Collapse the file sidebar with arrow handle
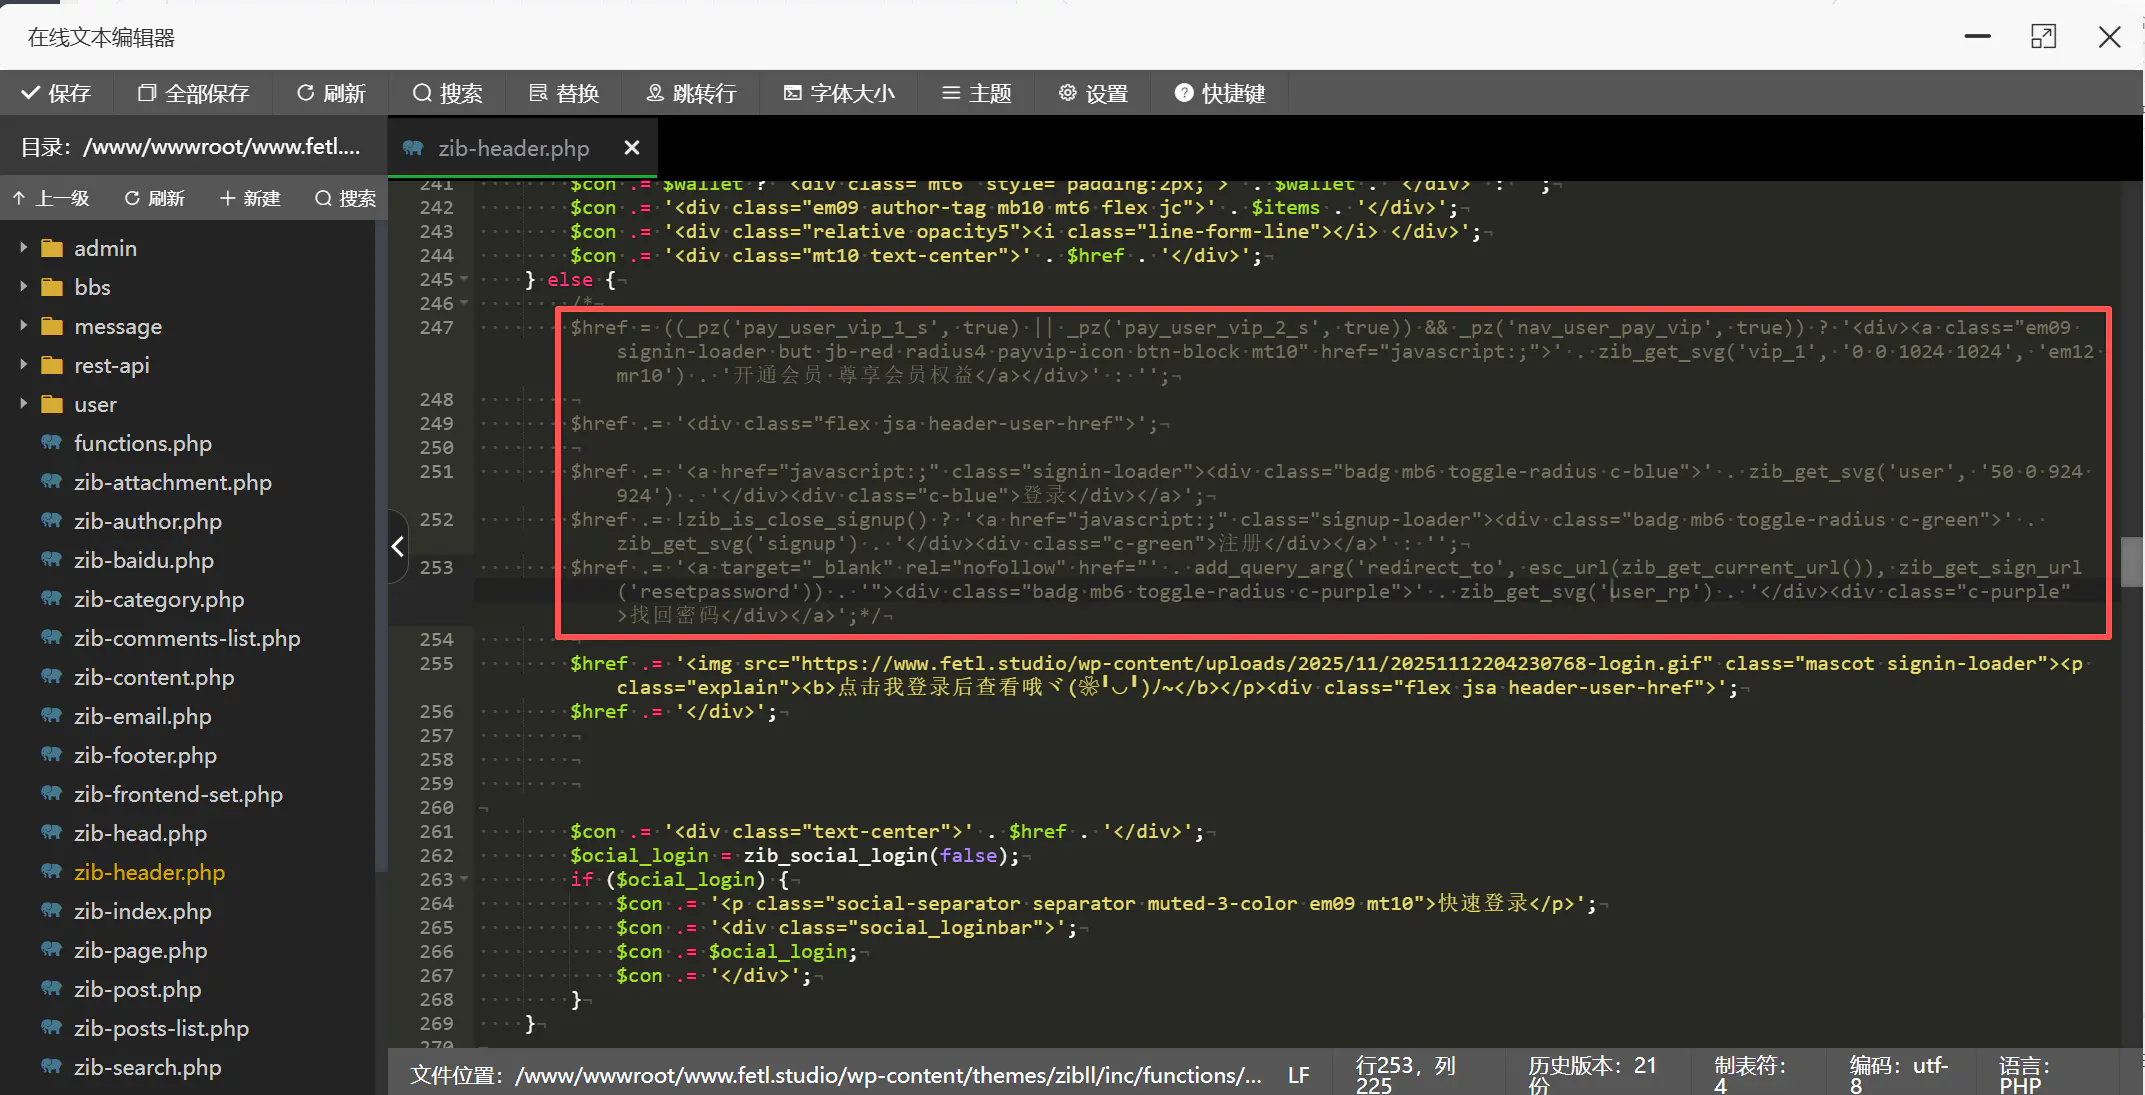This screenshot has height=1095, width=2145. tap(398, 546)
